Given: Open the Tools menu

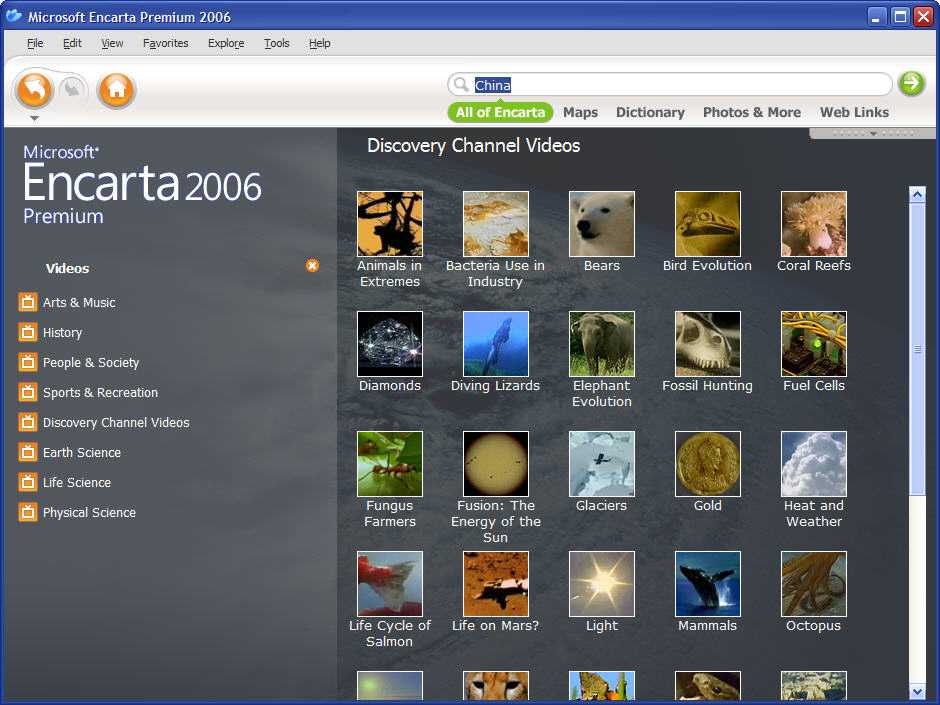Looking at the screenshot, I should pos(276,43).
